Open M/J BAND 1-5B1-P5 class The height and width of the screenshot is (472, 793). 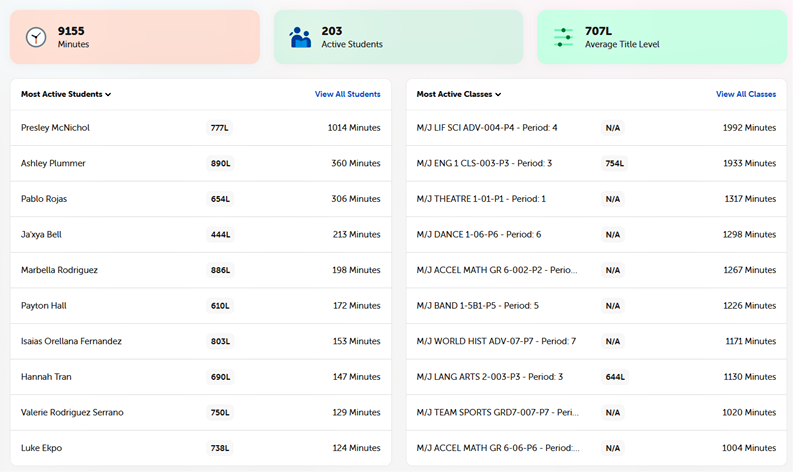(x=477, y=306)
